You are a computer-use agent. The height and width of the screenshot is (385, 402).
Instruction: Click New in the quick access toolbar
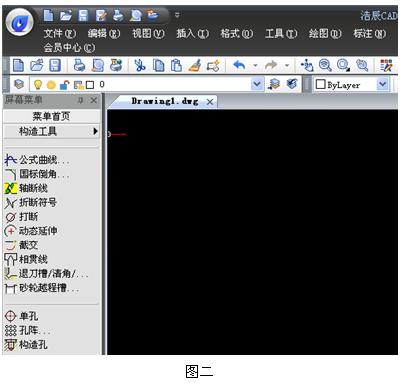pos(48,15)
